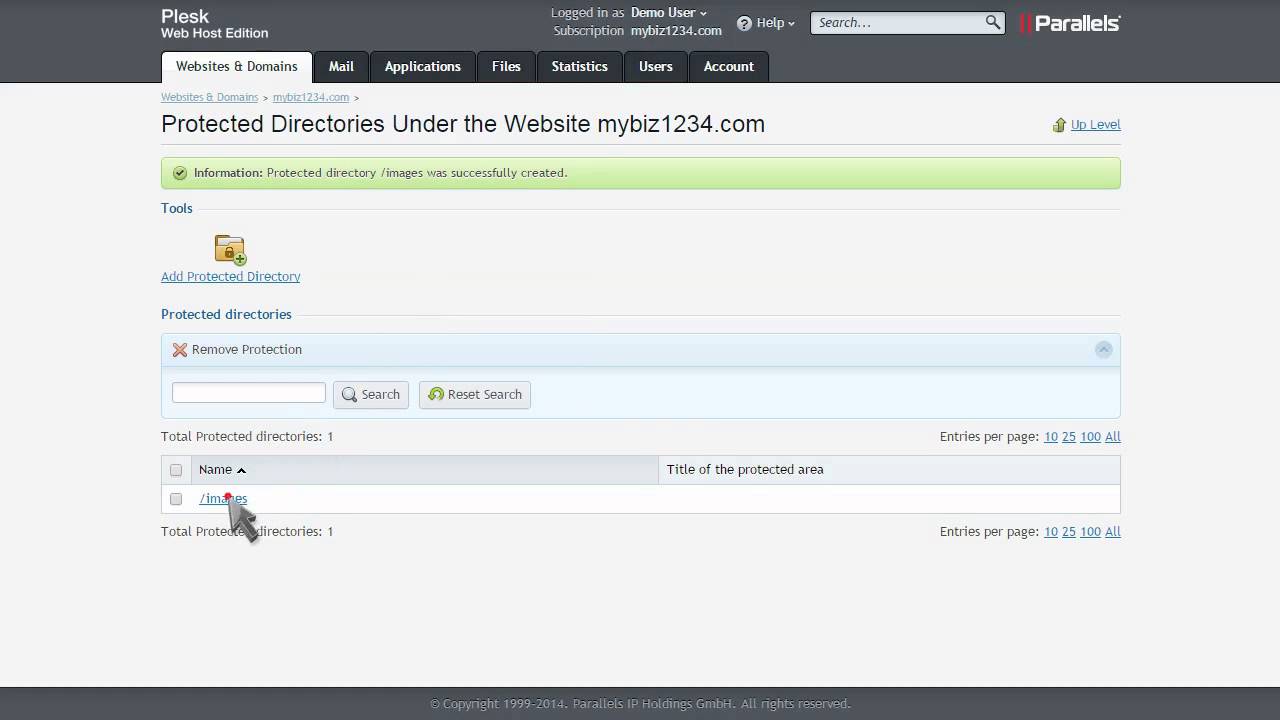Set lower entries per page to 25

point(1069,532)
